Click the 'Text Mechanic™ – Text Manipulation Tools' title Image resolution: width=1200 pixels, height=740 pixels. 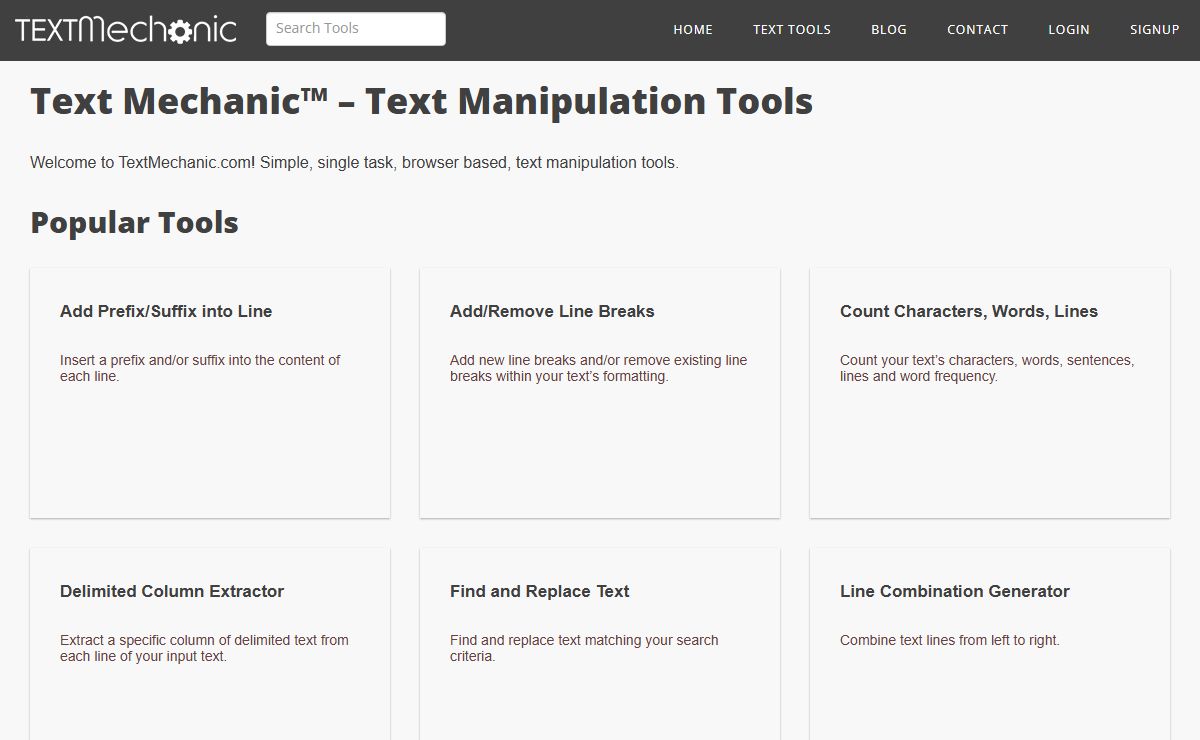[x=421, y=101]
